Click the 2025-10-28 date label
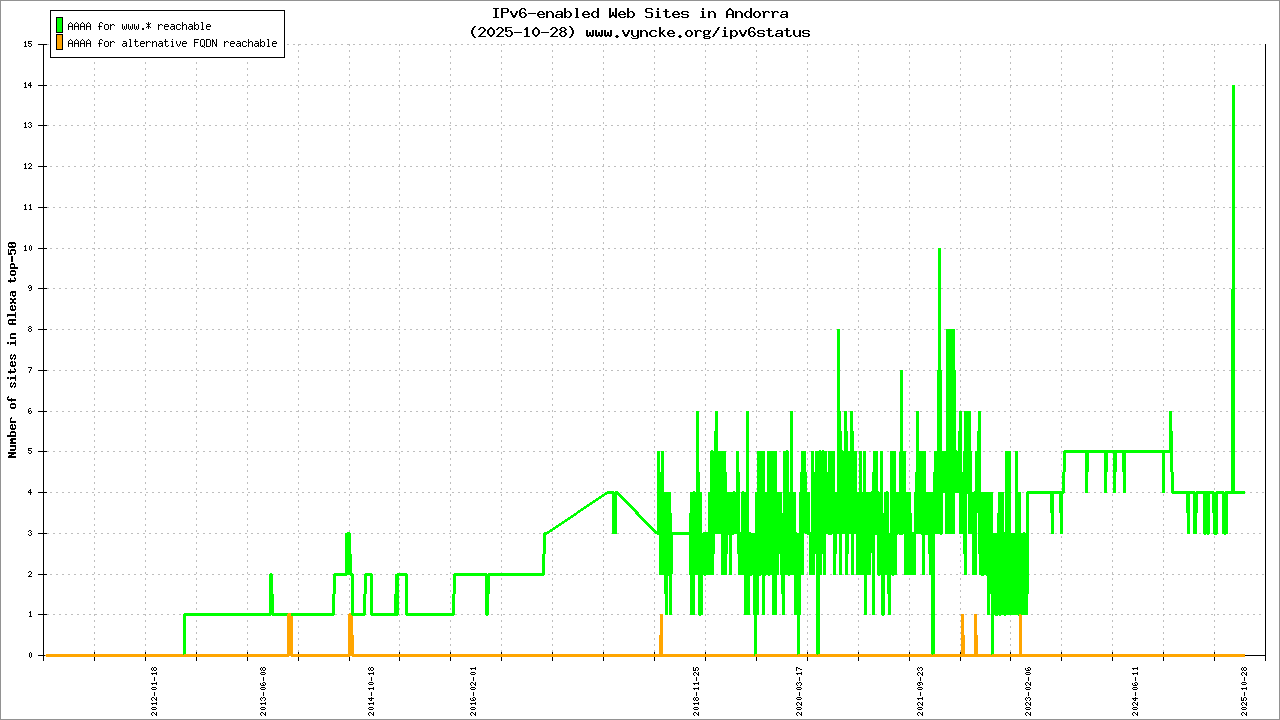Screen dimensions: 1280x720 coord(1246,689)
